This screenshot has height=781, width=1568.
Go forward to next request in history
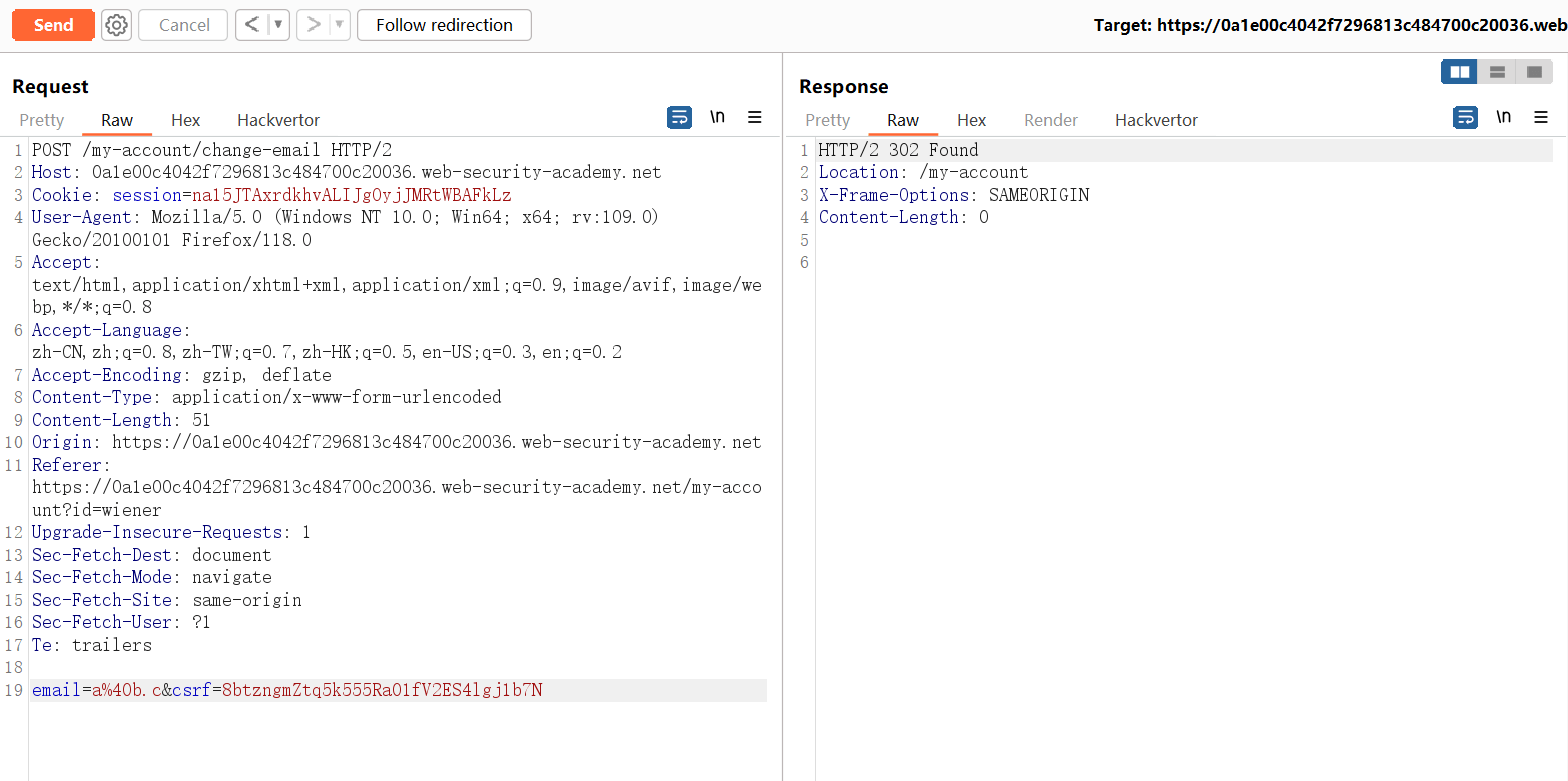313,25
